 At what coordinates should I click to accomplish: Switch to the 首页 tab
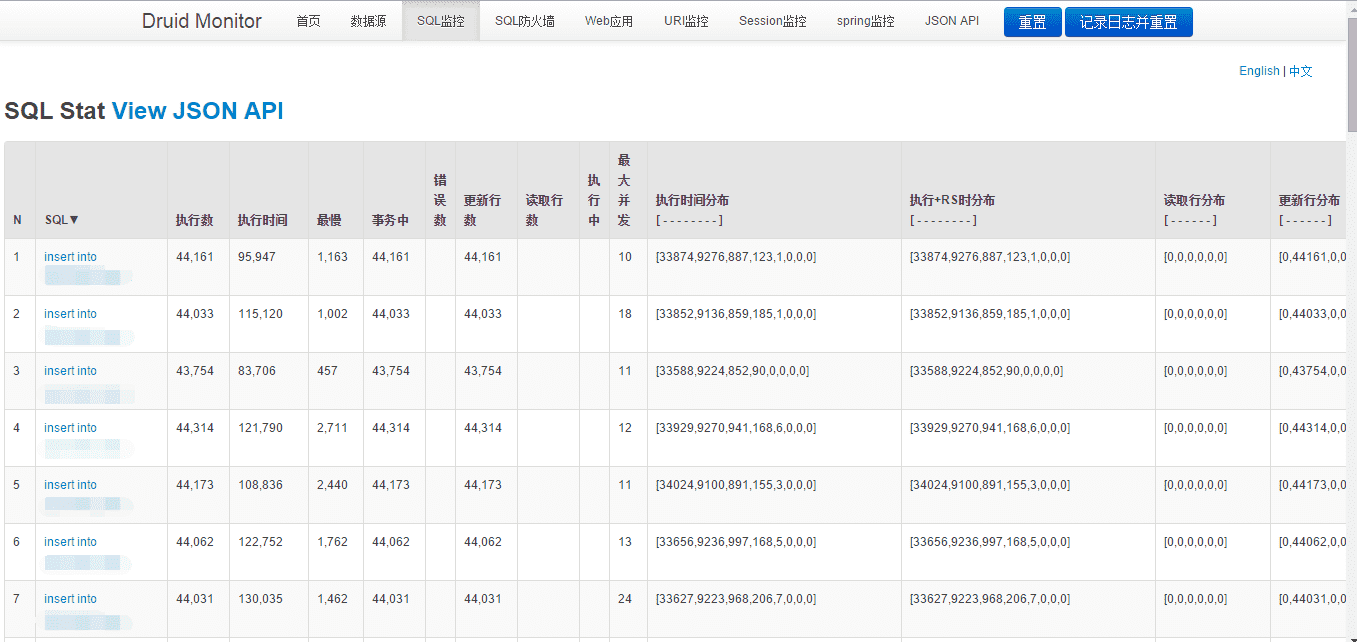tap(308, 20)
